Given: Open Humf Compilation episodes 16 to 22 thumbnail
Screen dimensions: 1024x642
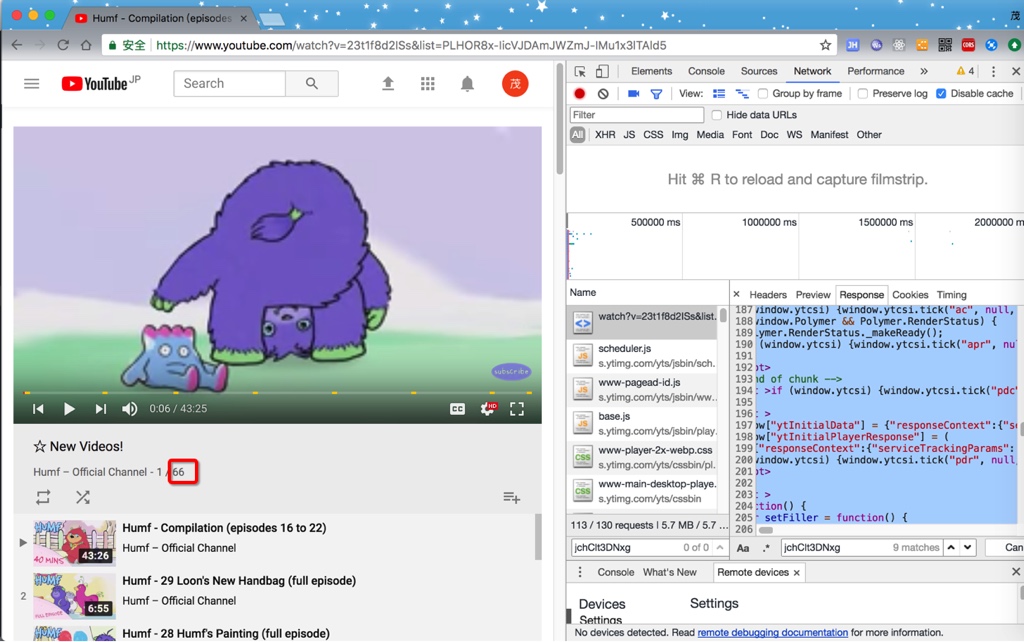Looking at the screenshot, I should pos(74,543).
